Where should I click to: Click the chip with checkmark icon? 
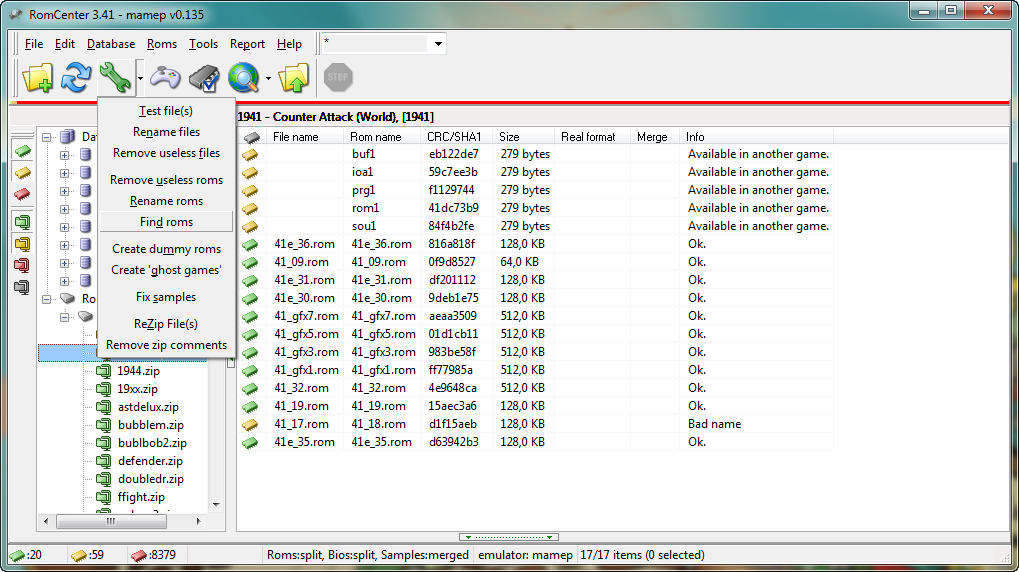[x=204, y=77]
